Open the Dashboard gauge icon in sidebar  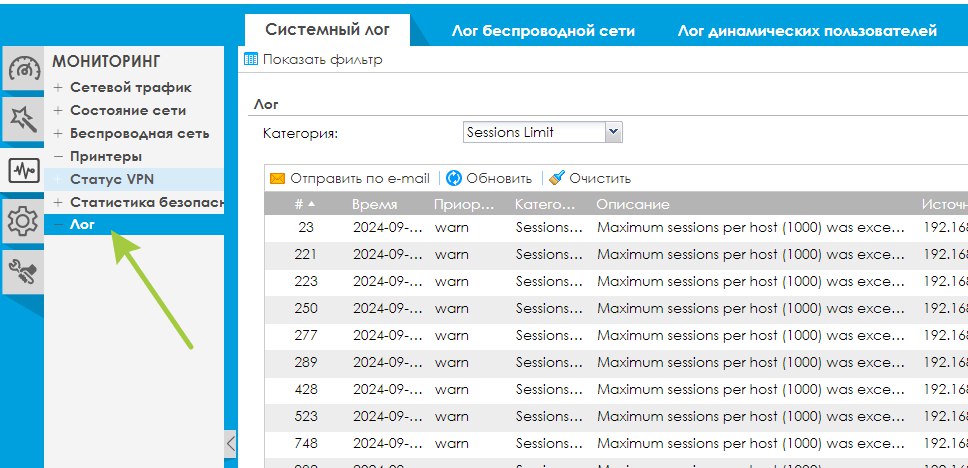pos(22,68)
